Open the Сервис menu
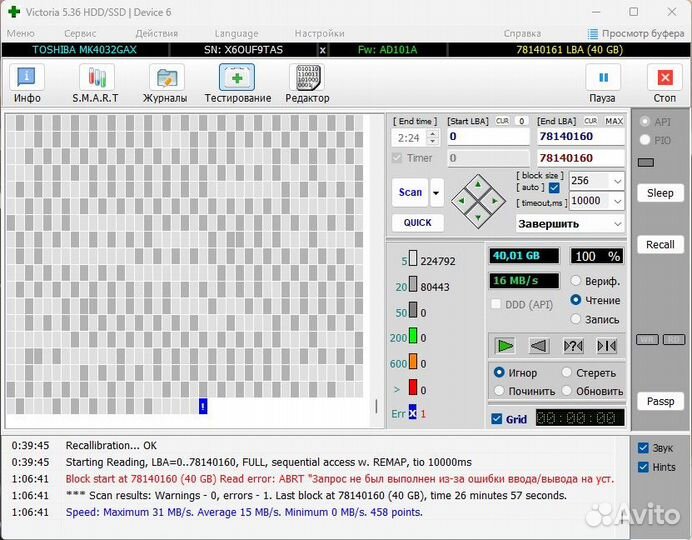The width and height of the screenshot is (692, 540). [x=81, y=33]
